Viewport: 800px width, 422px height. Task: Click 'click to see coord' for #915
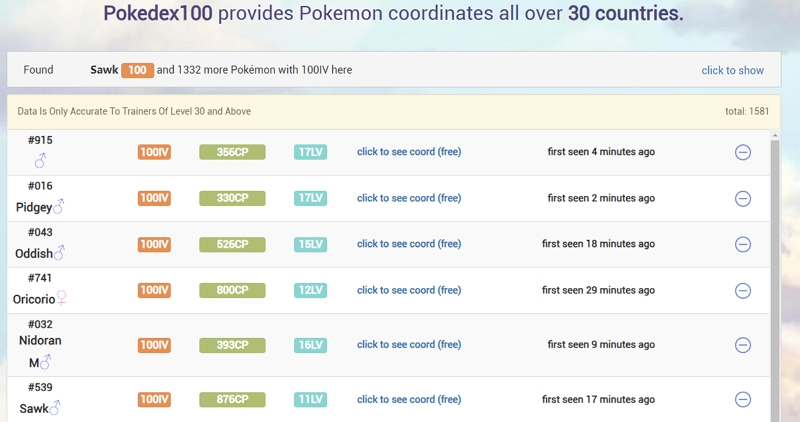click(409, 152)
